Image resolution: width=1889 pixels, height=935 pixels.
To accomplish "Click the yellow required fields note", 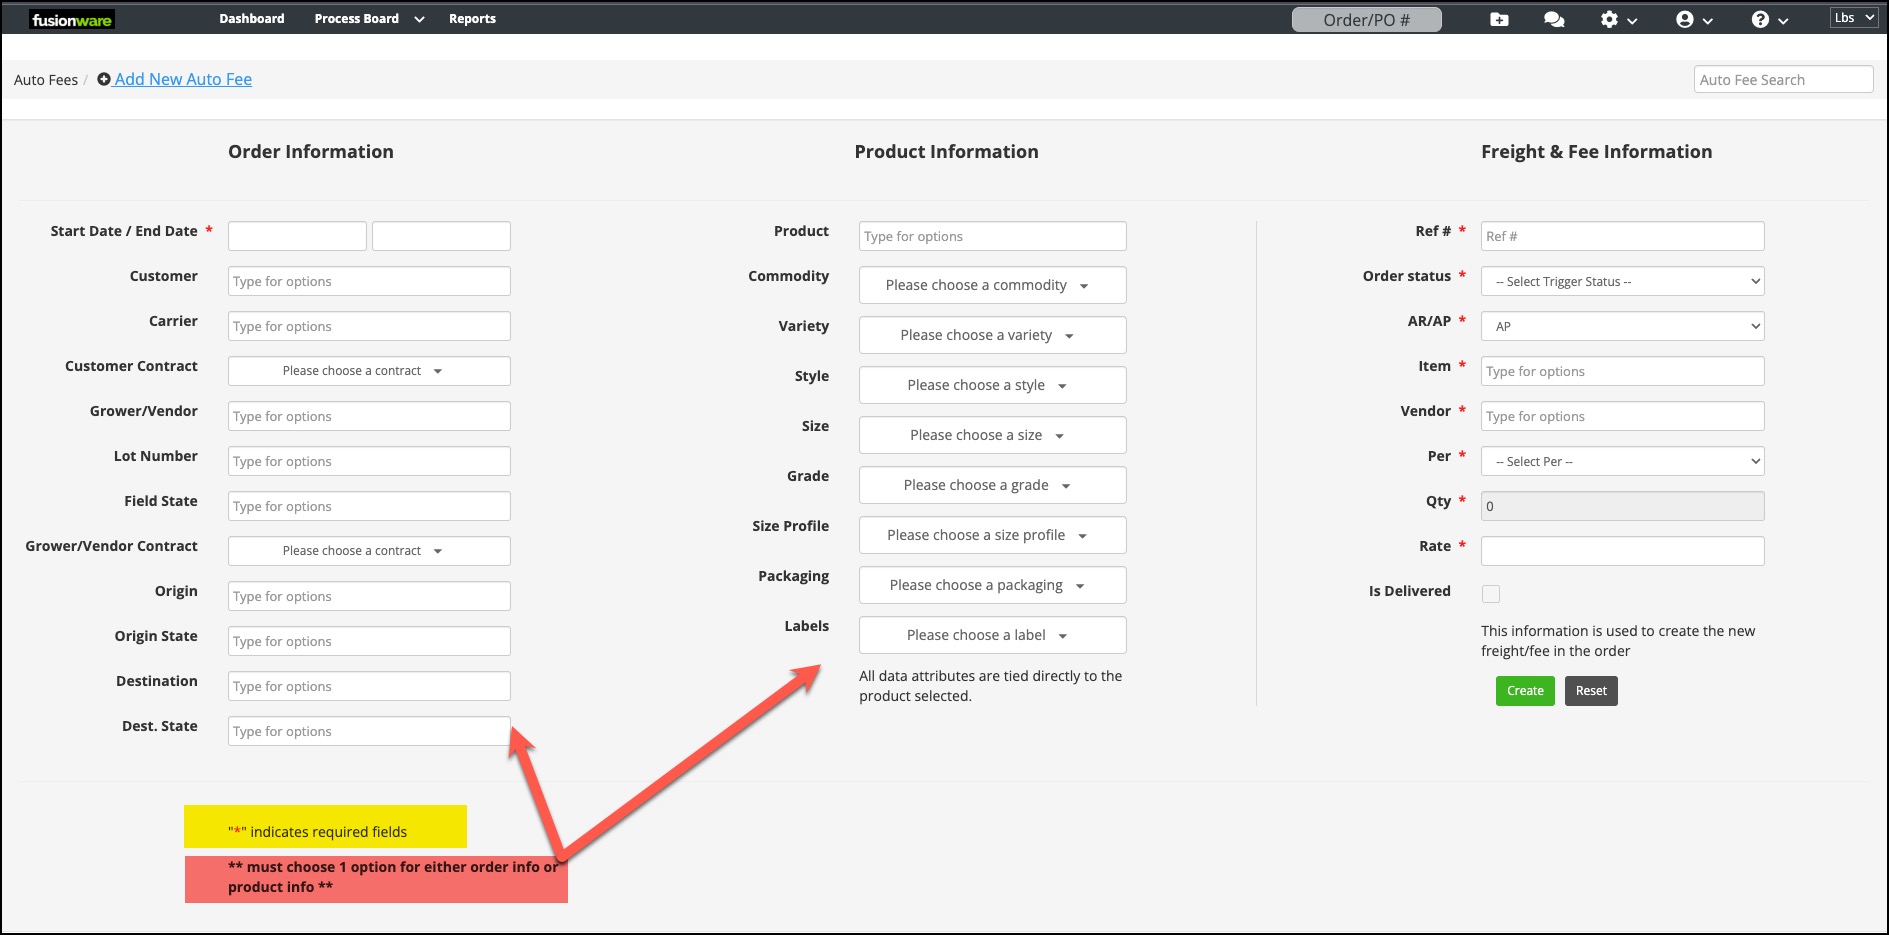I will (x=324, y=827).
